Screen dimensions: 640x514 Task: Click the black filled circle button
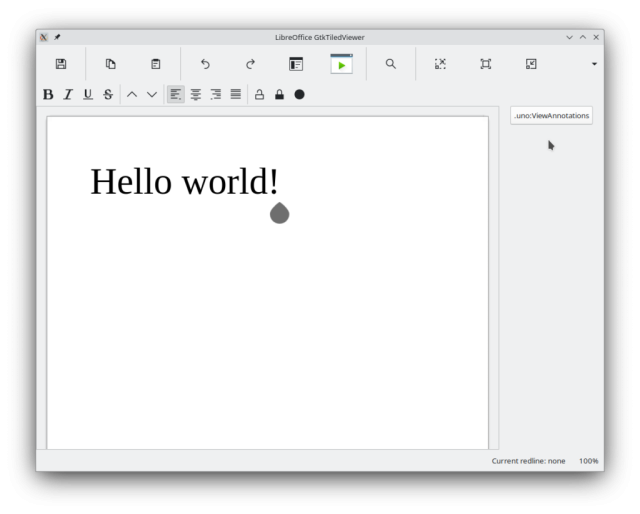pyautogui.click(x=299, y=95)
